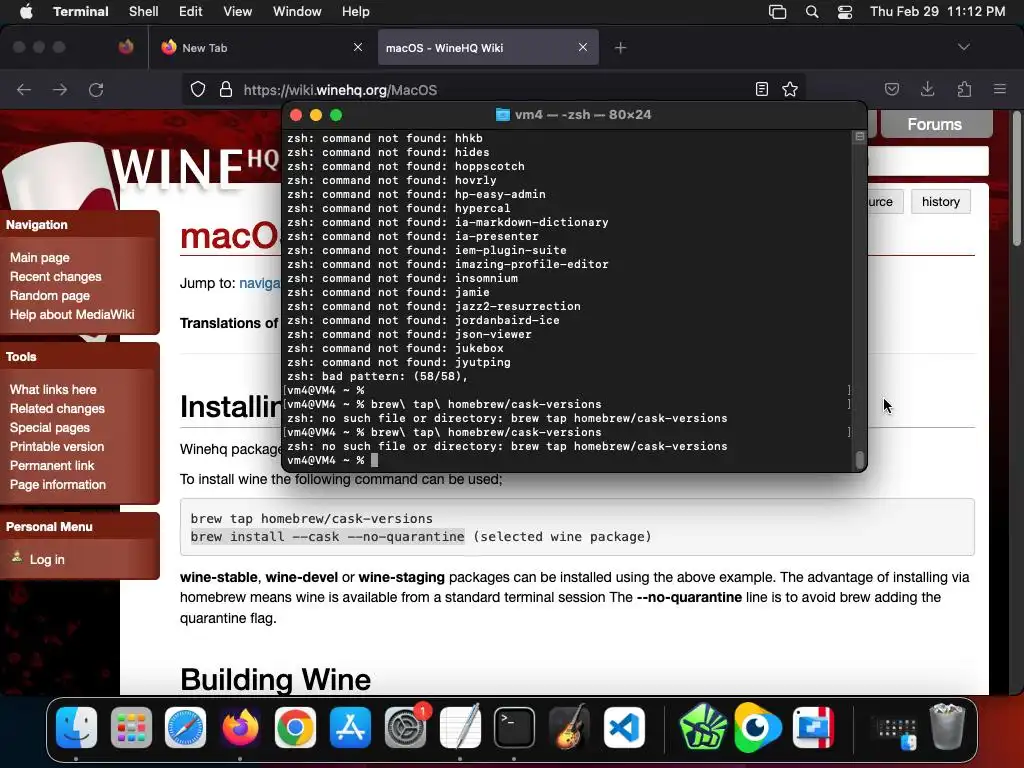Launch GarageBand from the Dock

pos(569,727)
